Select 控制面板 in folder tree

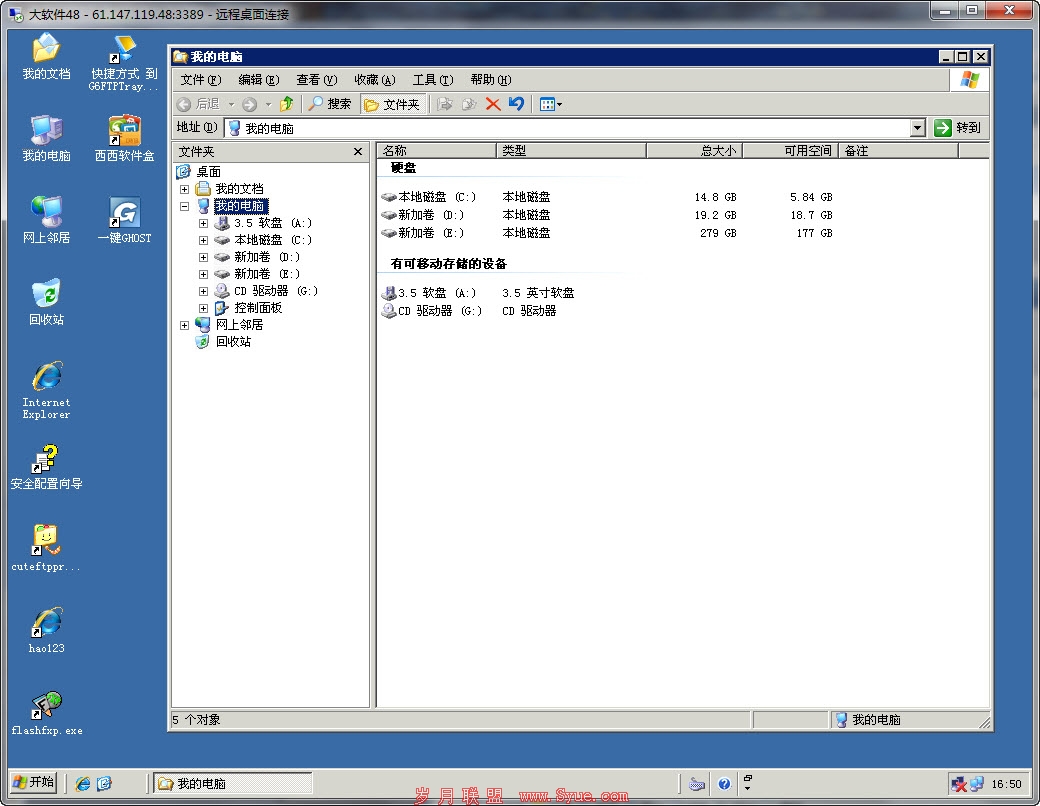point(258,308)
